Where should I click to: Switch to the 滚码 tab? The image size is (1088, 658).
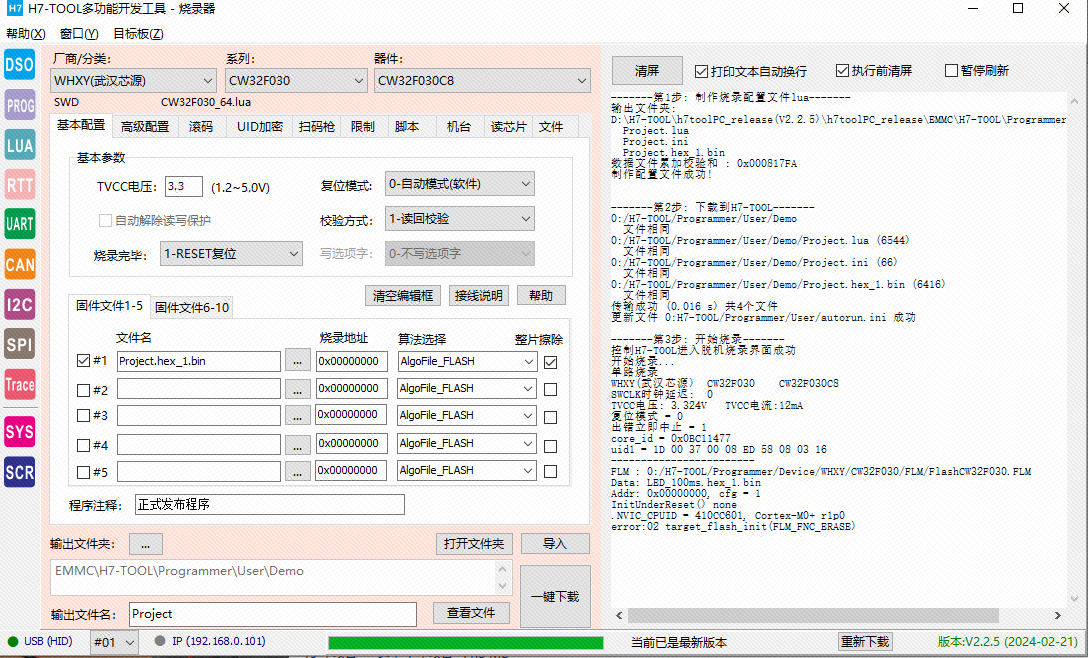201,127
